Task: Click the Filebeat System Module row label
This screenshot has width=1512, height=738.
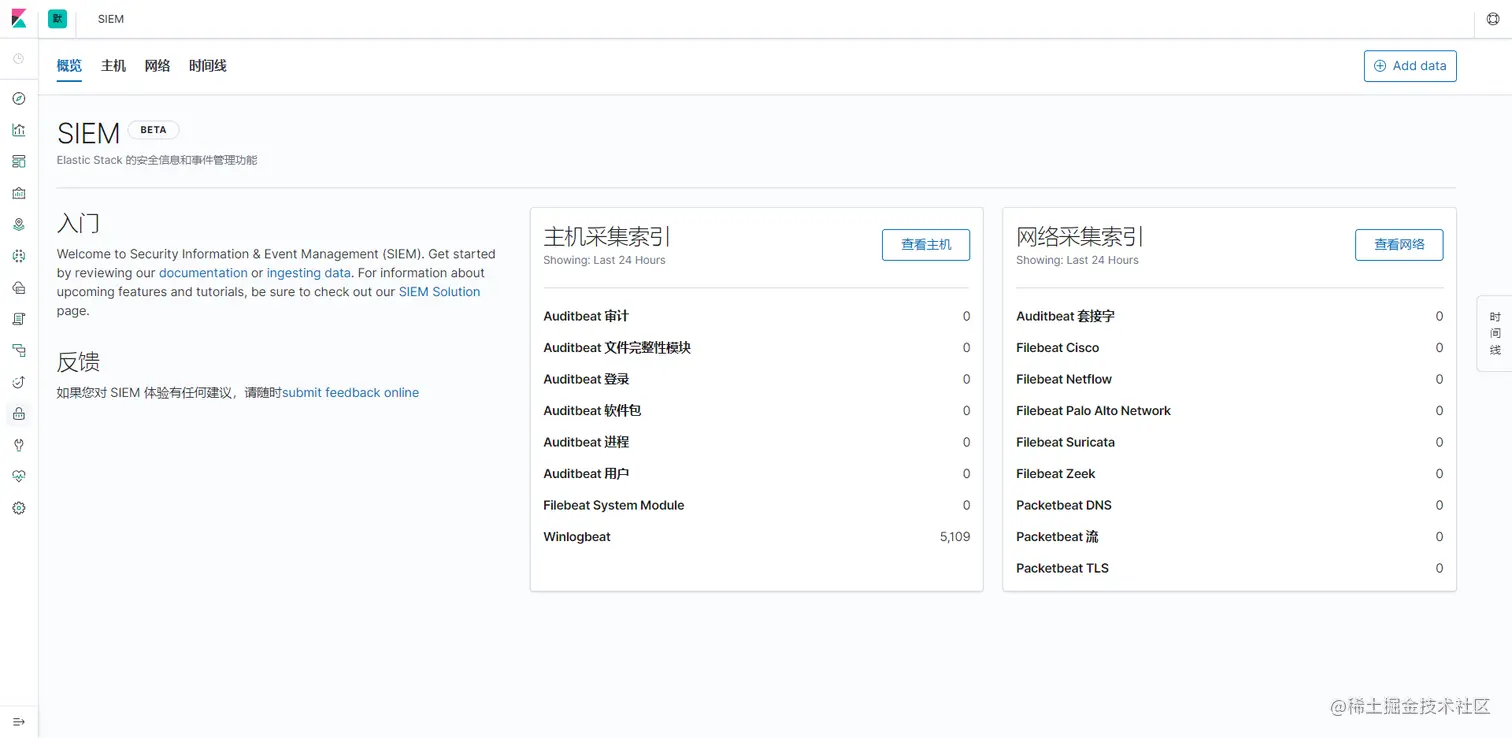Action: point(614,506)
